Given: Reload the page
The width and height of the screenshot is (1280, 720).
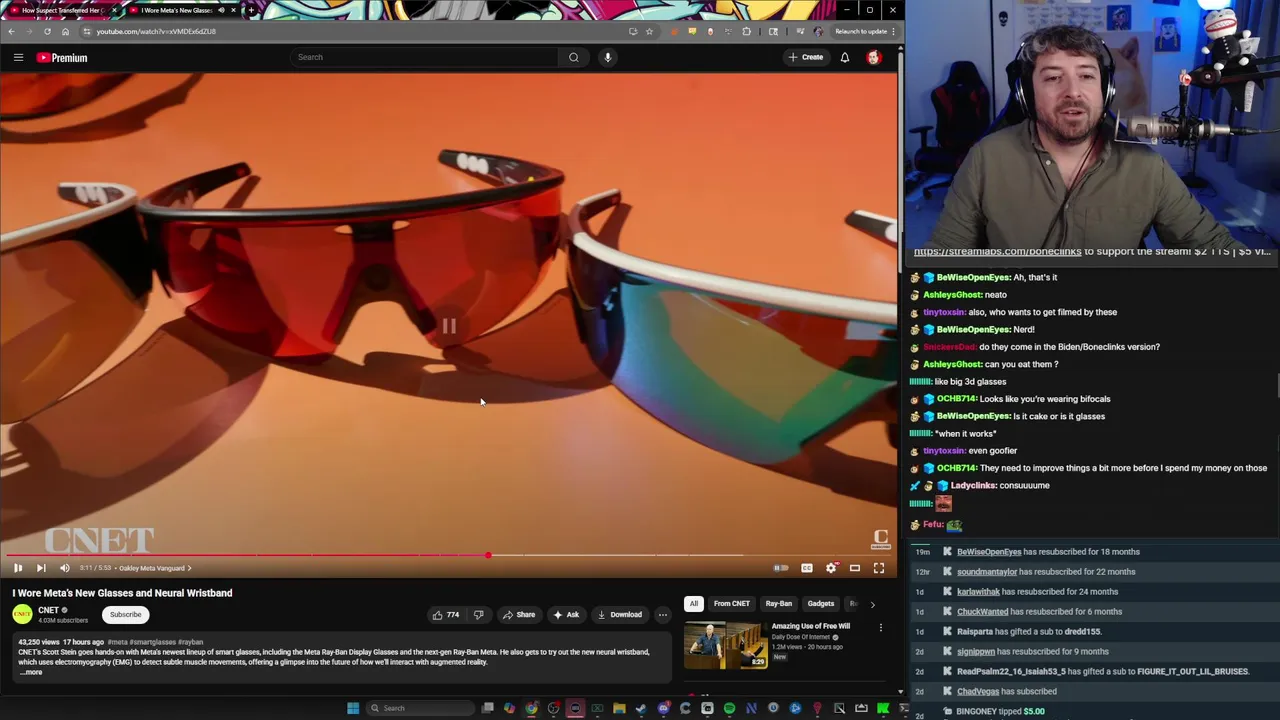Looking at the screenshot, I should 47,31.
